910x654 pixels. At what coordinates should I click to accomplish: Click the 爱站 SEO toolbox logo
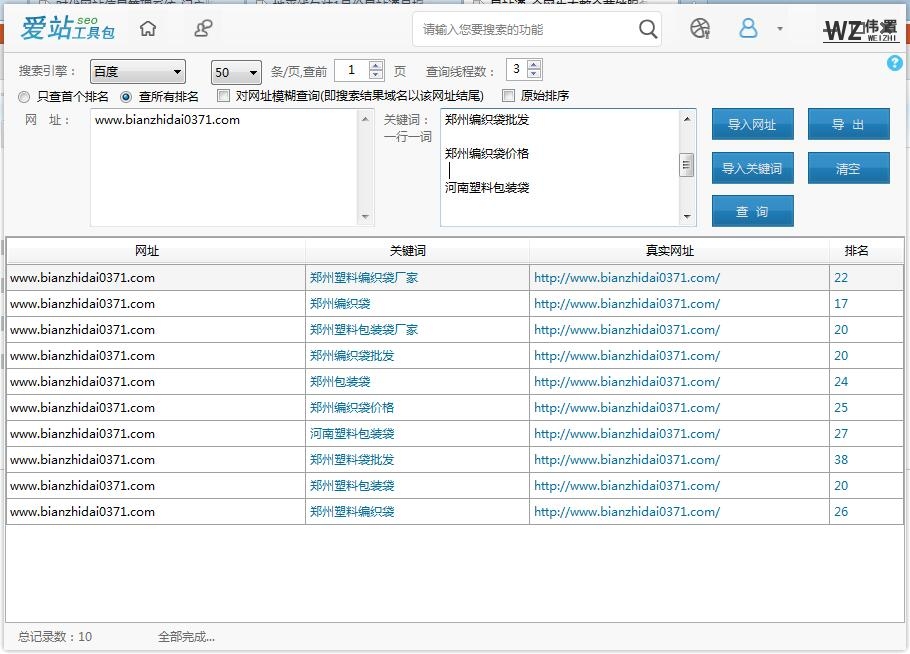[68, 29]
